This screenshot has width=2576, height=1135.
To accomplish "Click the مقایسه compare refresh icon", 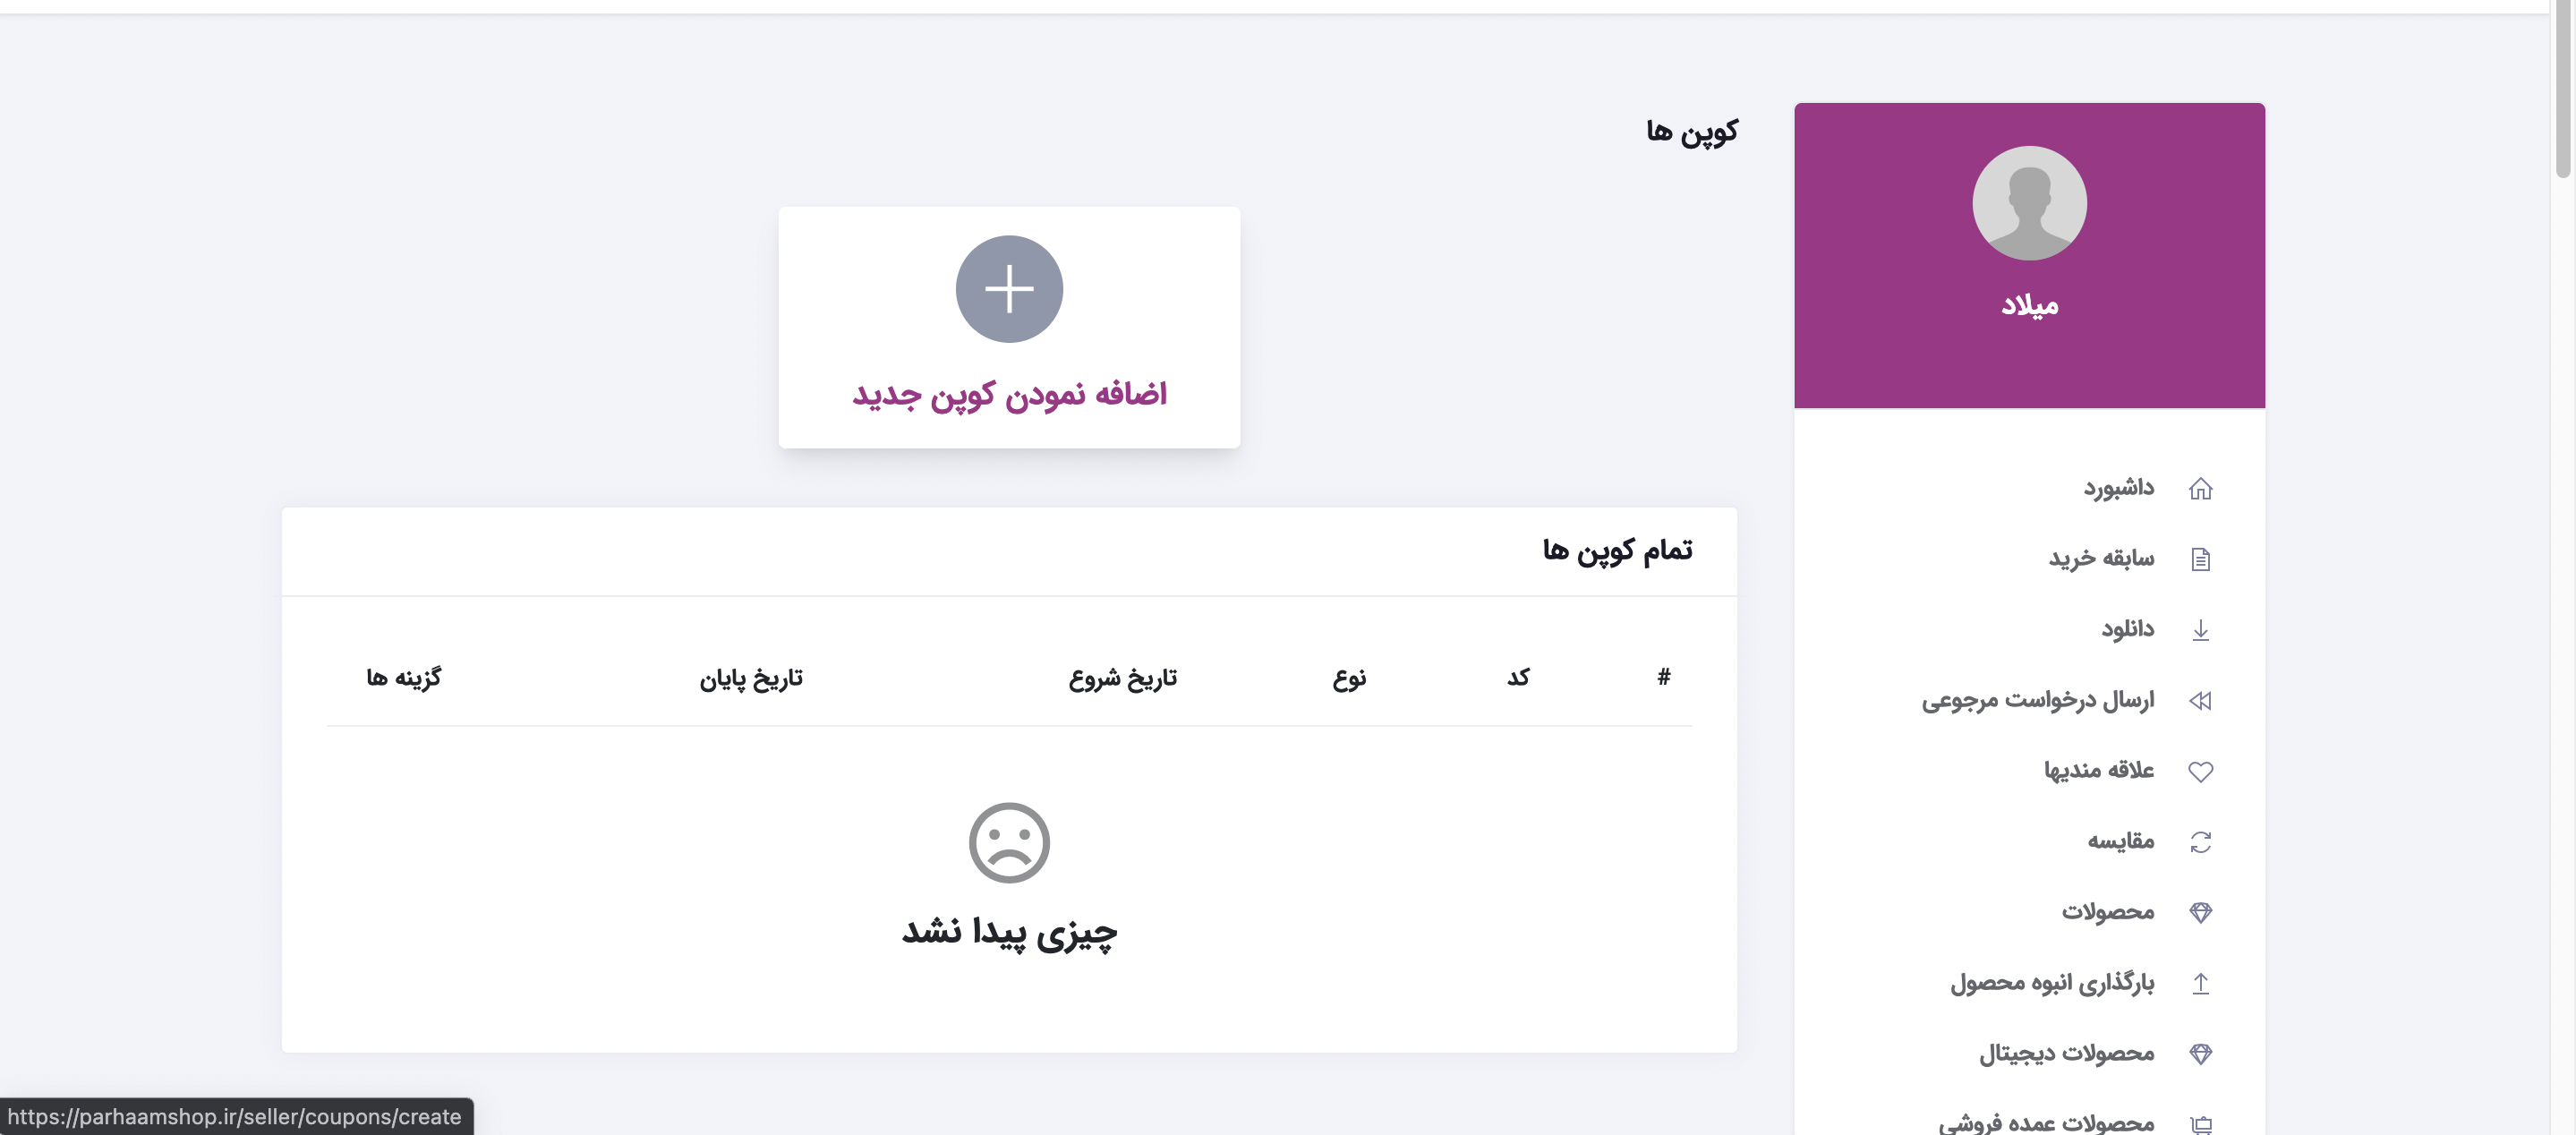I will 2203,841.
